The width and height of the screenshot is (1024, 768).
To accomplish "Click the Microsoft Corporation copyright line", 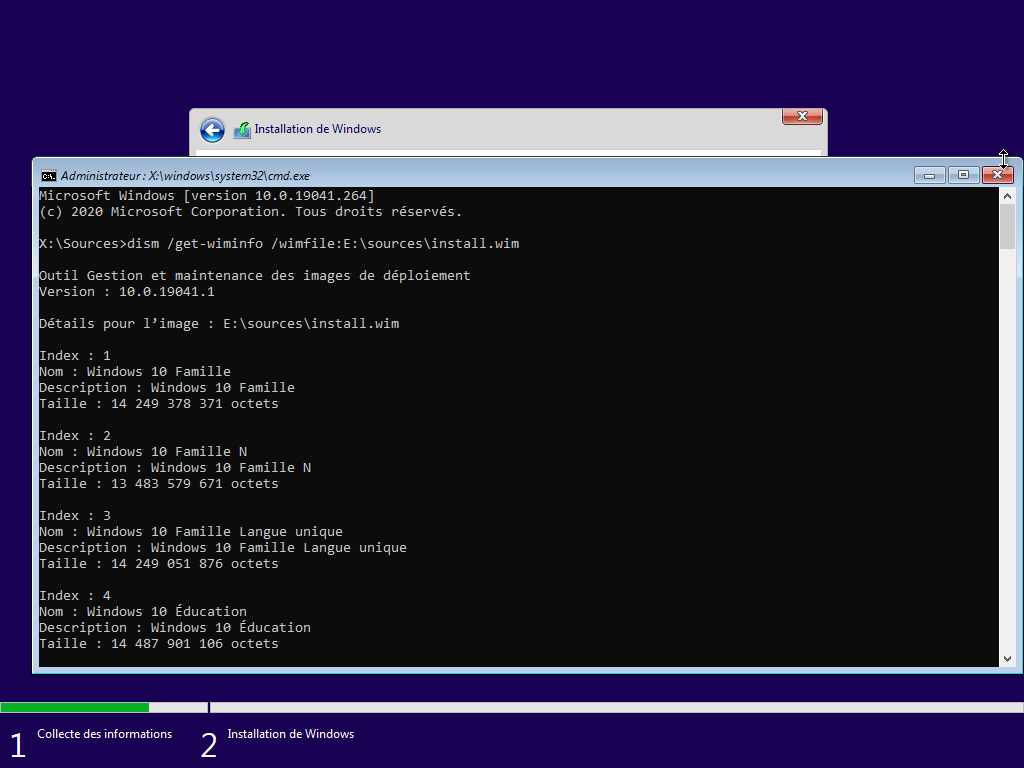I will tap(251, 212).
